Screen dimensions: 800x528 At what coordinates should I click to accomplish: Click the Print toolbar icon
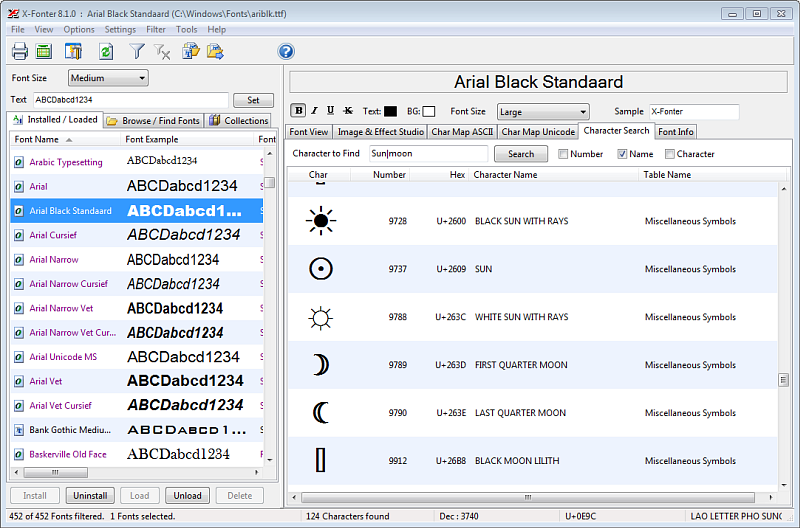[20, 51]
